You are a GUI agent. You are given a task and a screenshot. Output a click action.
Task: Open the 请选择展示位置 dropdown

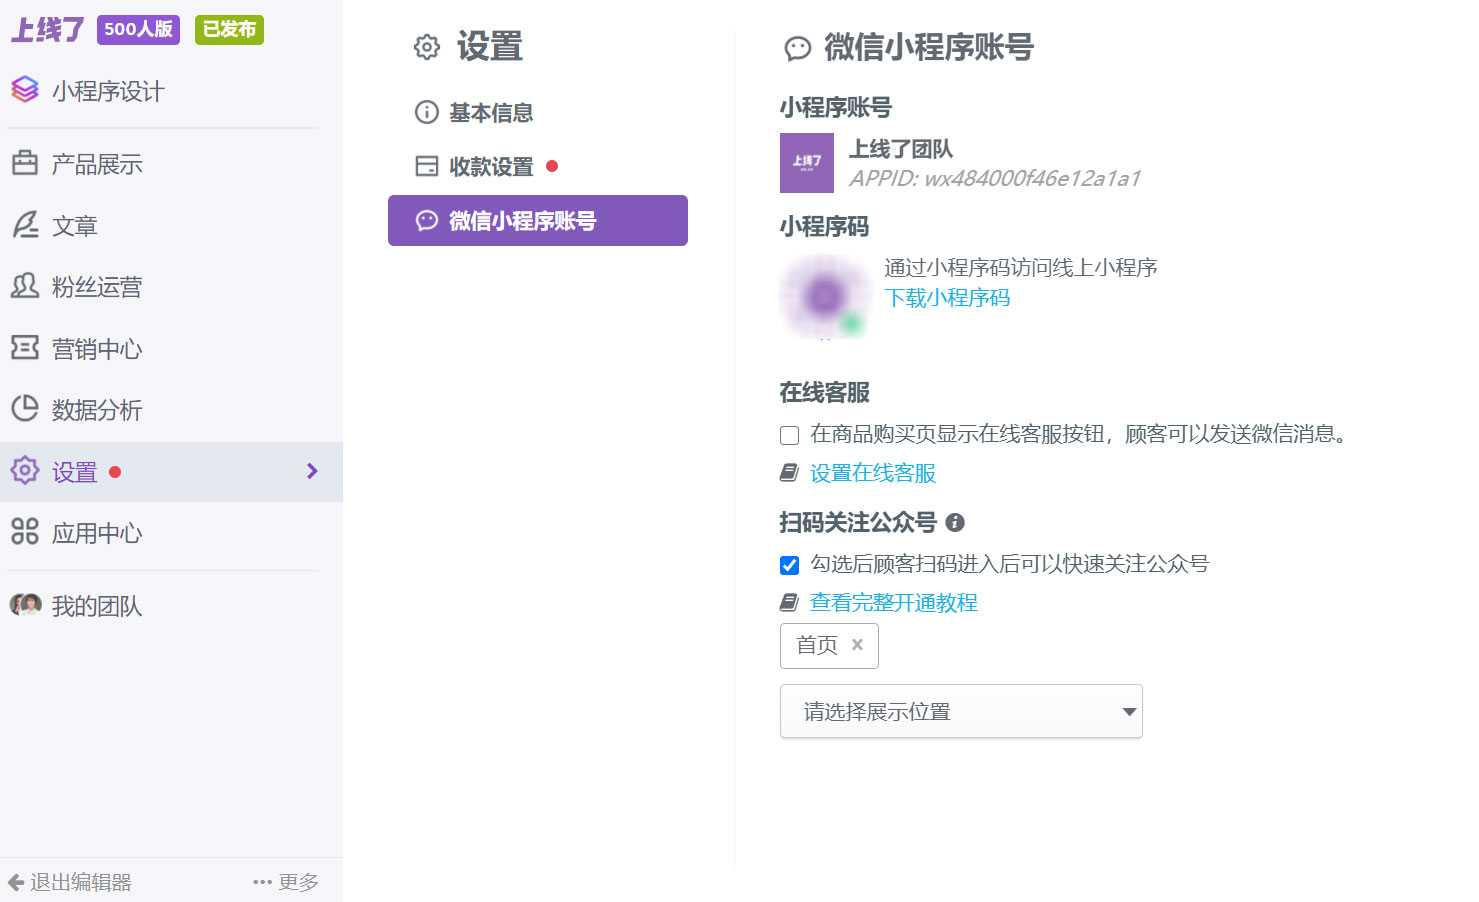960,711
